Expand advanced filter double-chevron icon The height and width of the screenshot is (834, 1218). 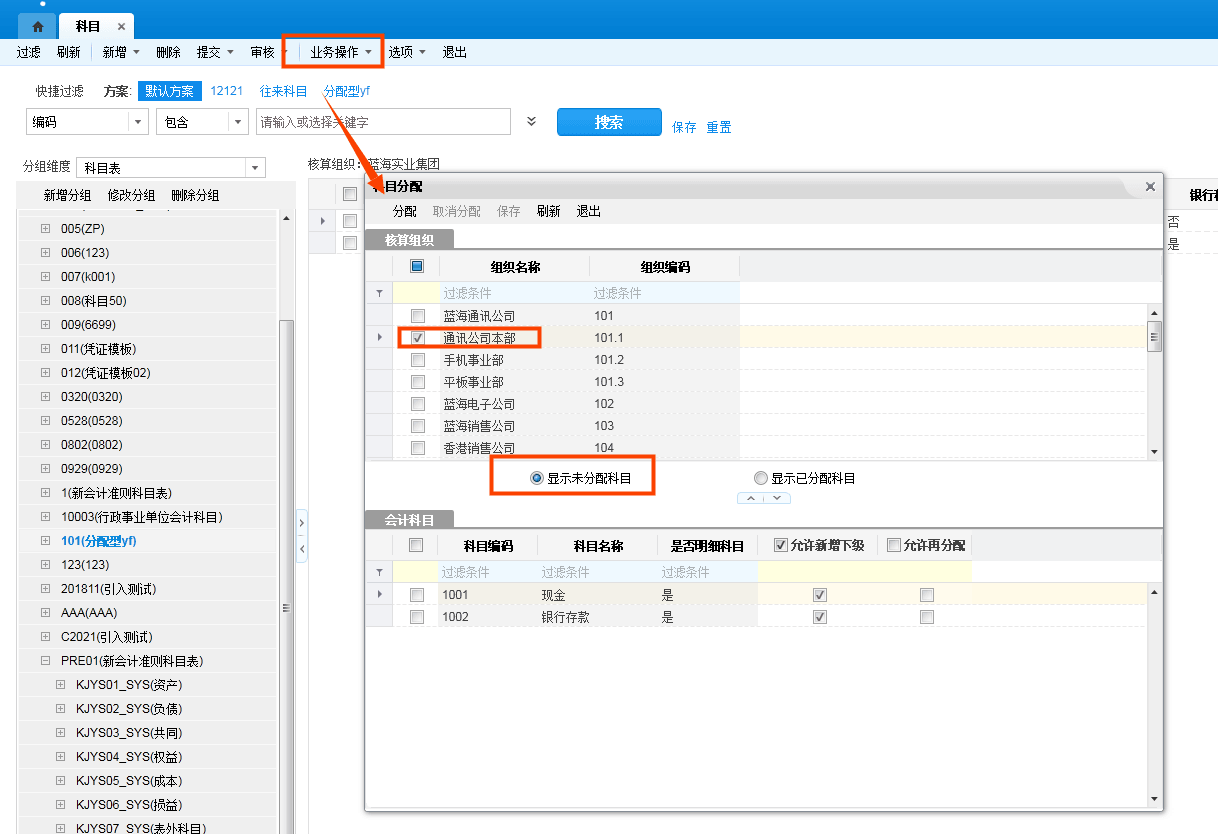click(x=532, y=122)
